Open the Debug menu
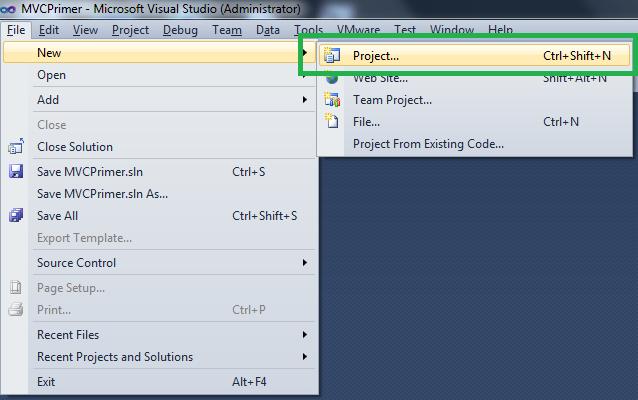Image resolution: width=638 pixels, height=400 pixels. (180, 30)
